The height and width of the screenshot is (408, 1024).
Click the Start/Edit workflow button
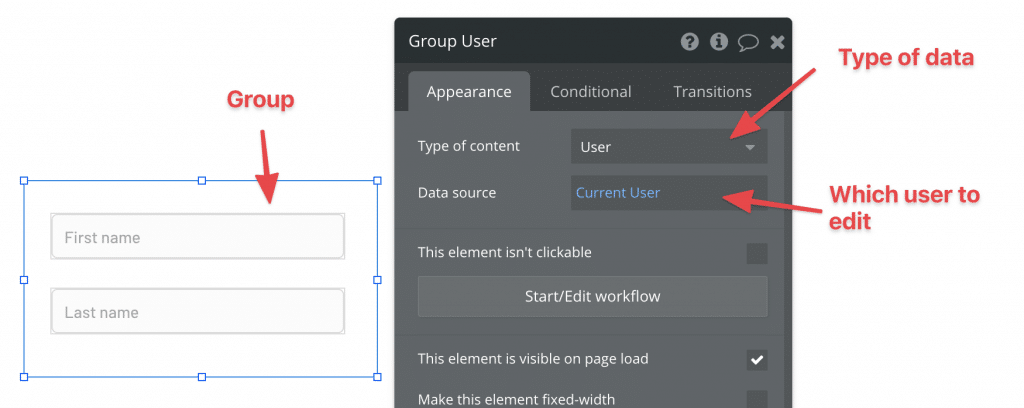click(x=592, y=297)
